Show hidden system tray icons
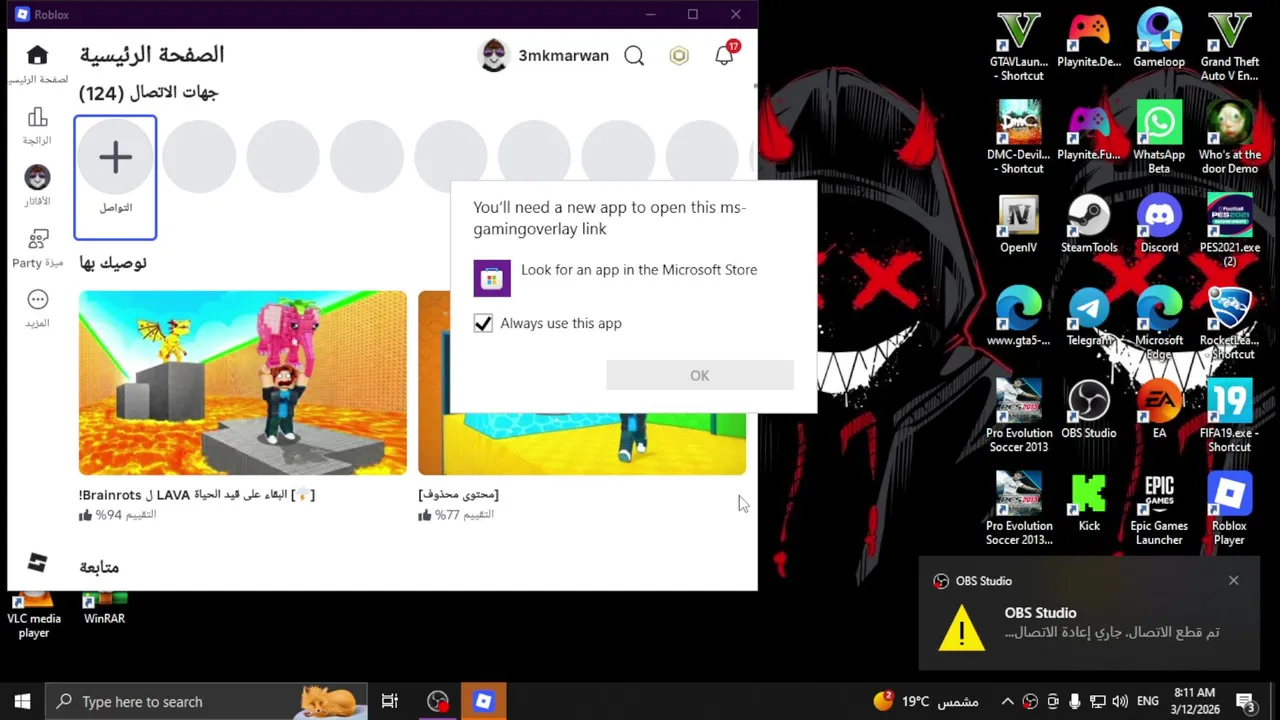Image resolution: width=1280 pixels, height=720 pixels. [x=1008, y=702]
